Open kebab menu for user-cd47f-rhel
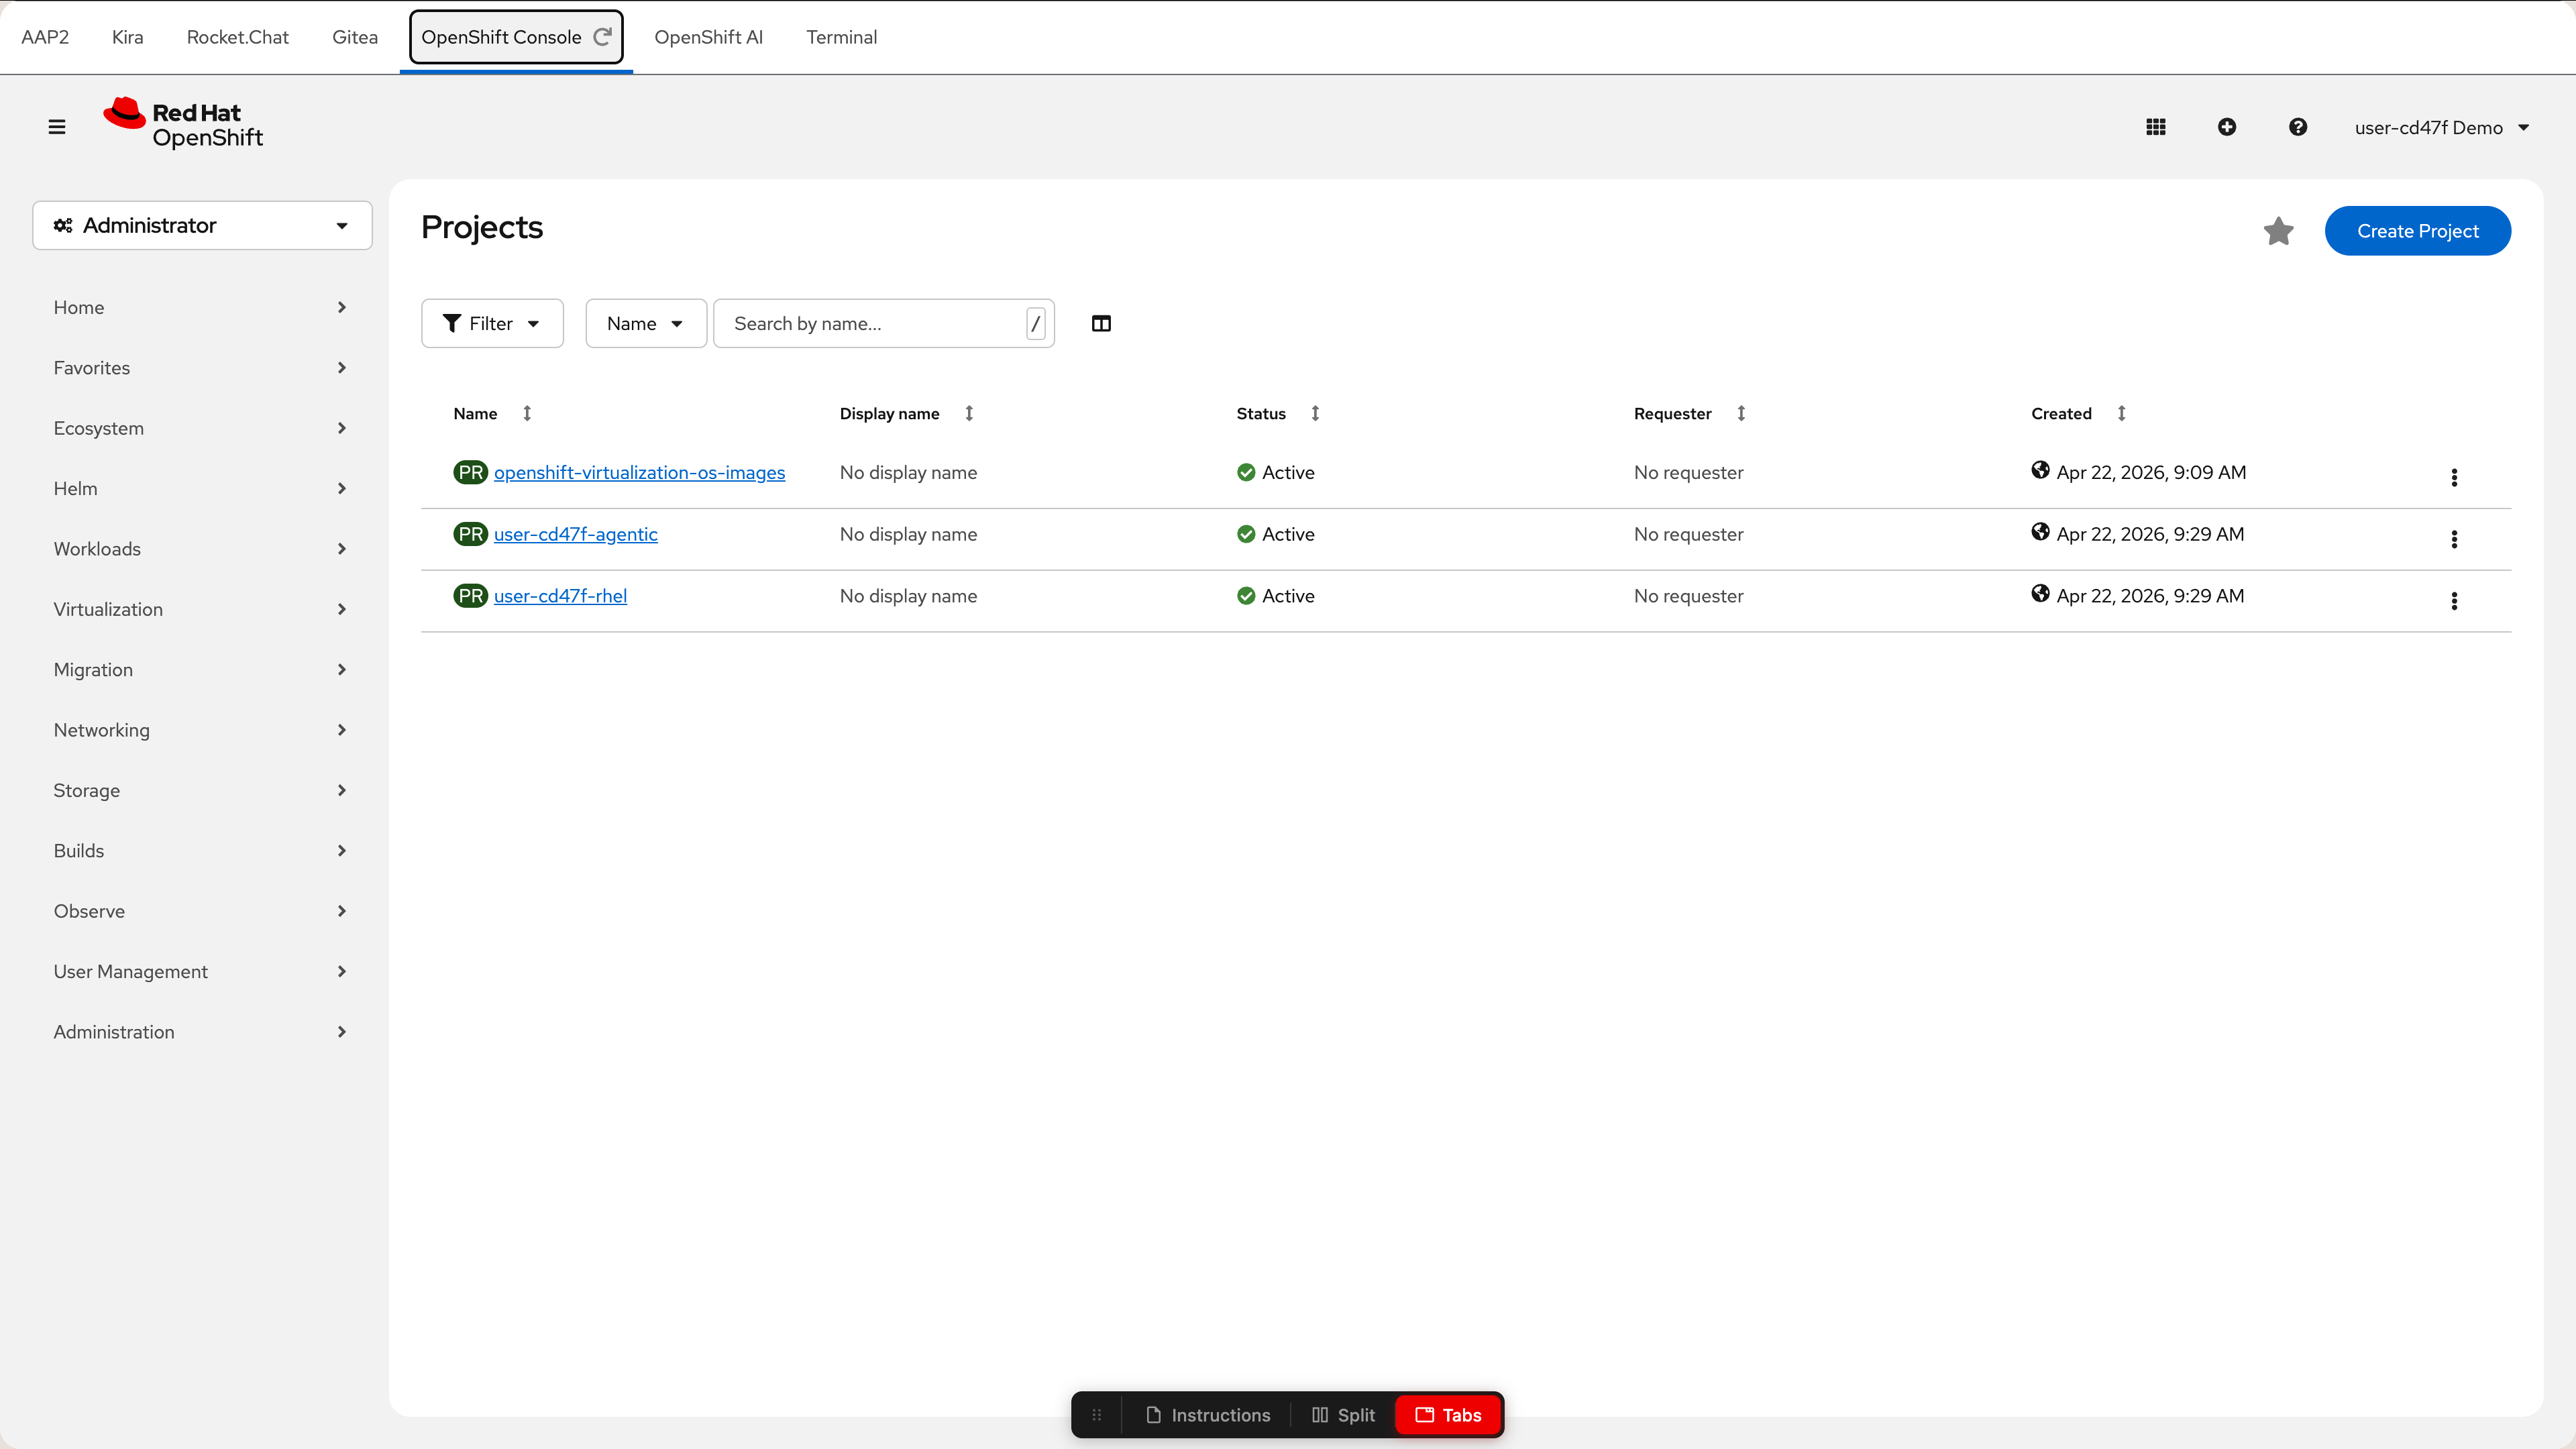 [2454, 601]
